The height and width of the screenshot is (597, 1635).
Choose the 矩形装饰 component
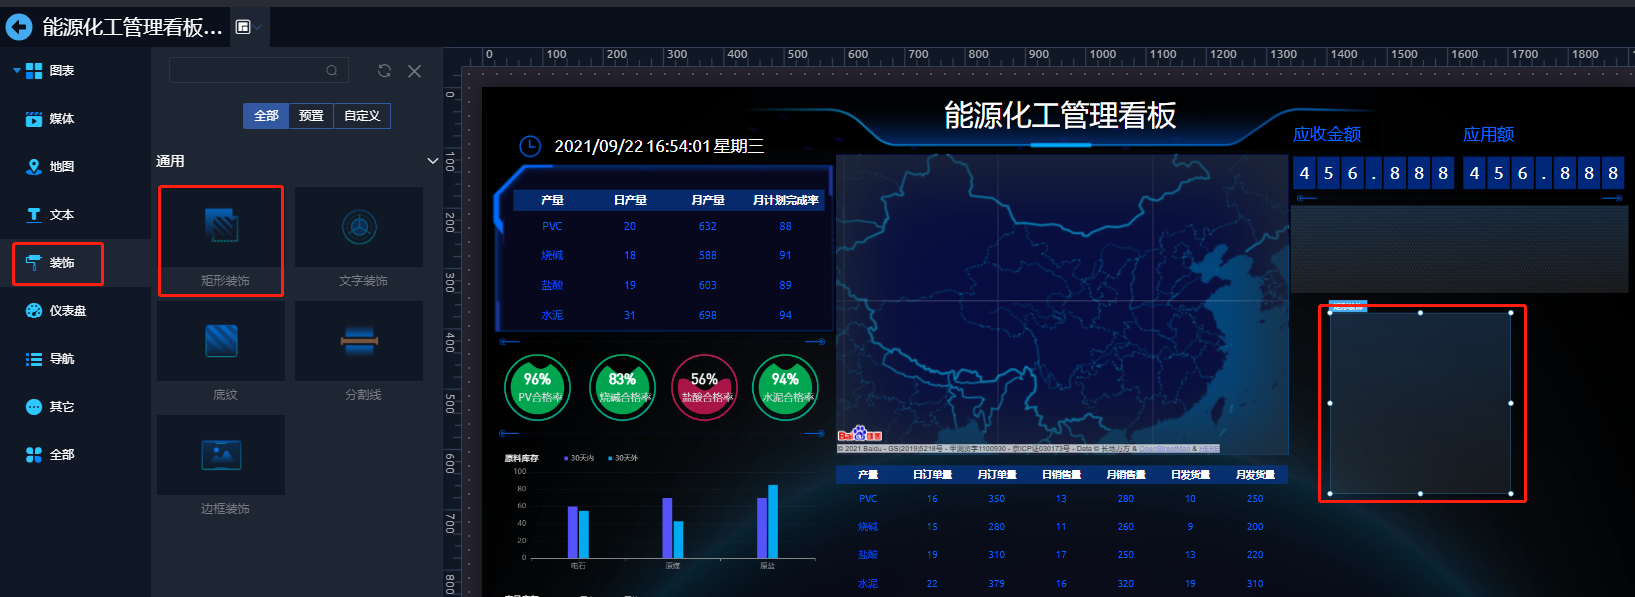pos(221,240)
